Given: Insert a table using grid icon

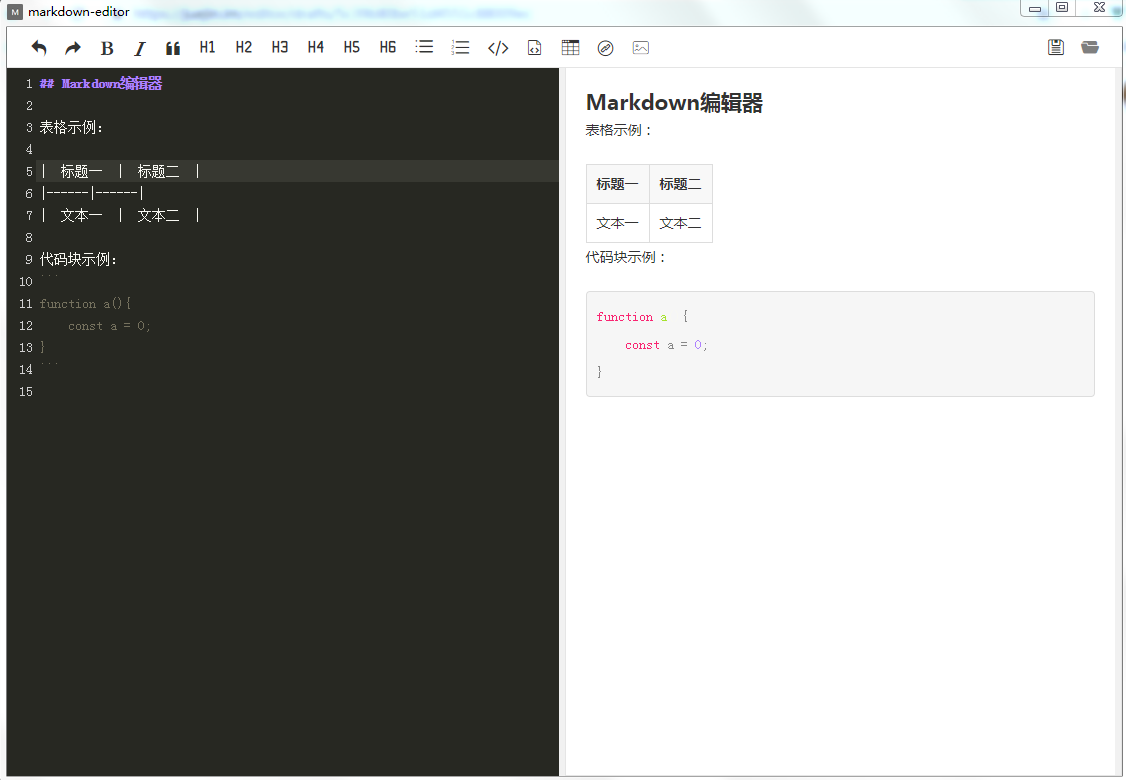Looking at the screenshot, I should [x=570, y=47].
